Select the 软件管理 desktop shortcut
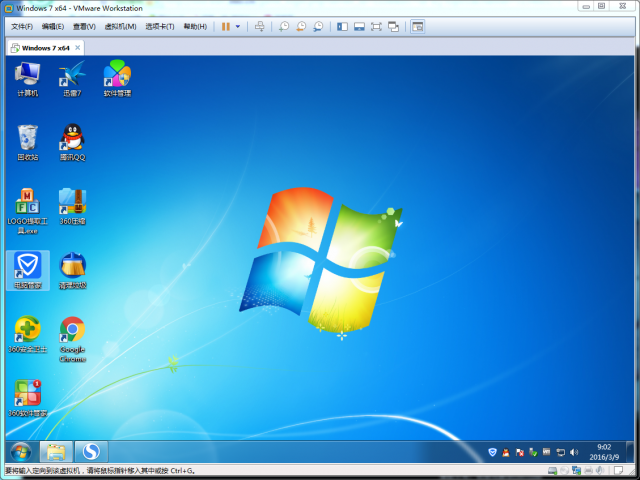The height and width of the screenshot is (480, 640). point(117,79)
